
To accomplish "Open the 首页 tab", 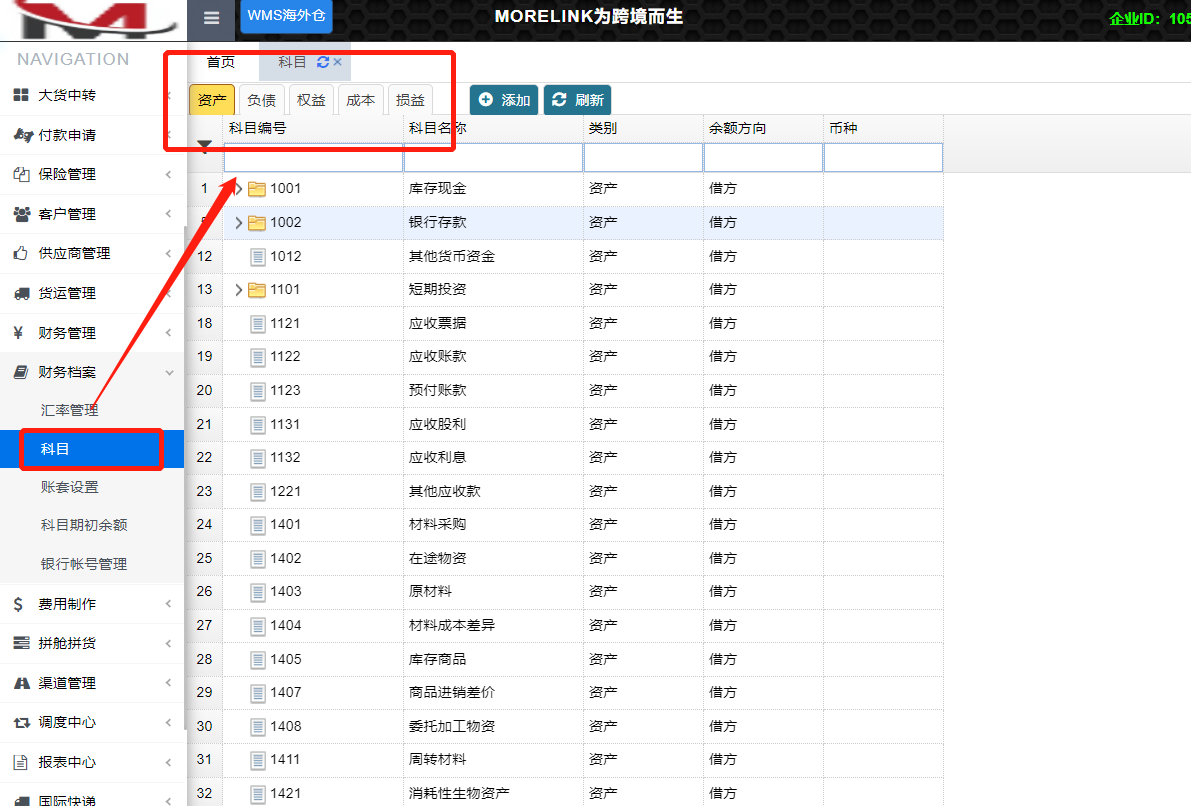I will coord(220,62).
